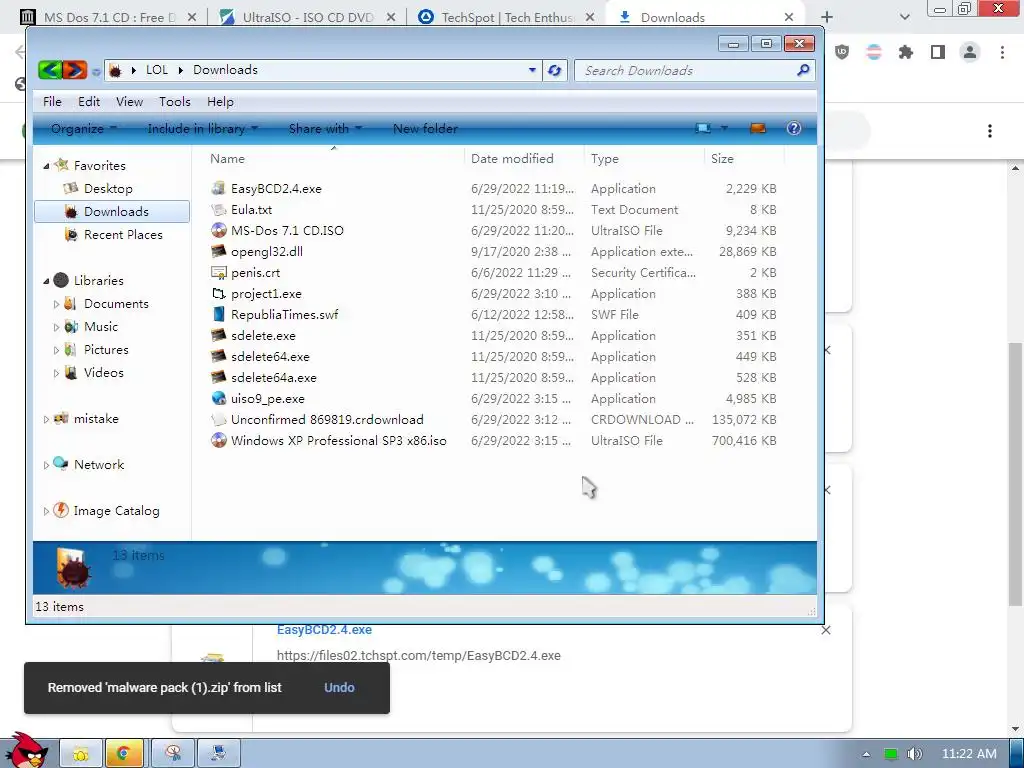1024x768 pixels.
Task: Go back with the green arrow button
Action: [50, 70]
